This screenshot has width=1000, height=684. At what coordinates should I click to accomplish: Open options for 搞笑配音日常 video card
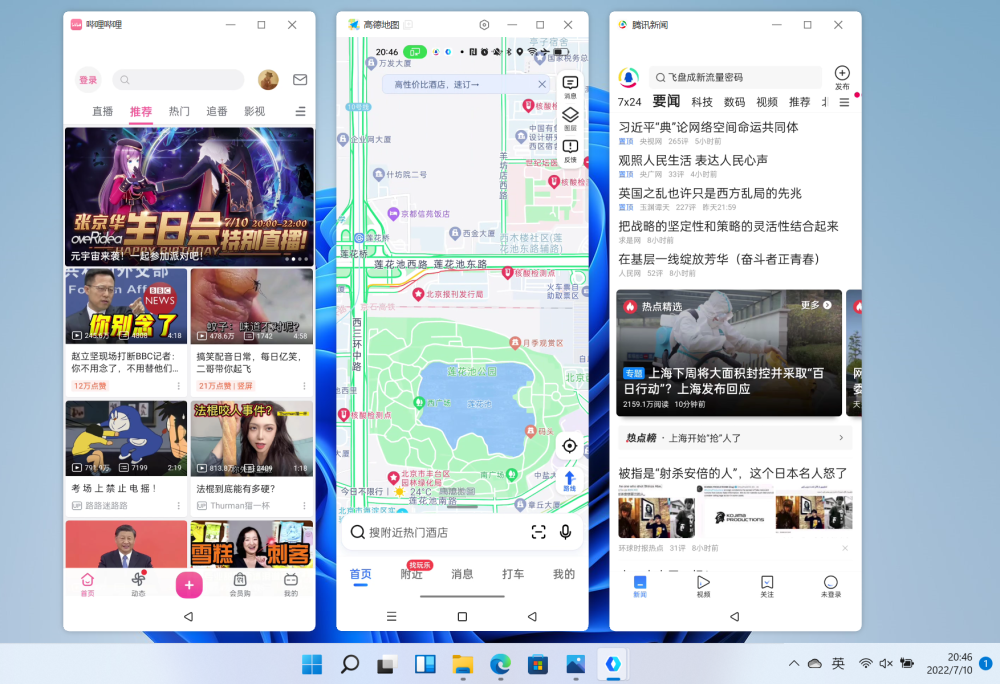pyautogui.click(x=304, y=386)
